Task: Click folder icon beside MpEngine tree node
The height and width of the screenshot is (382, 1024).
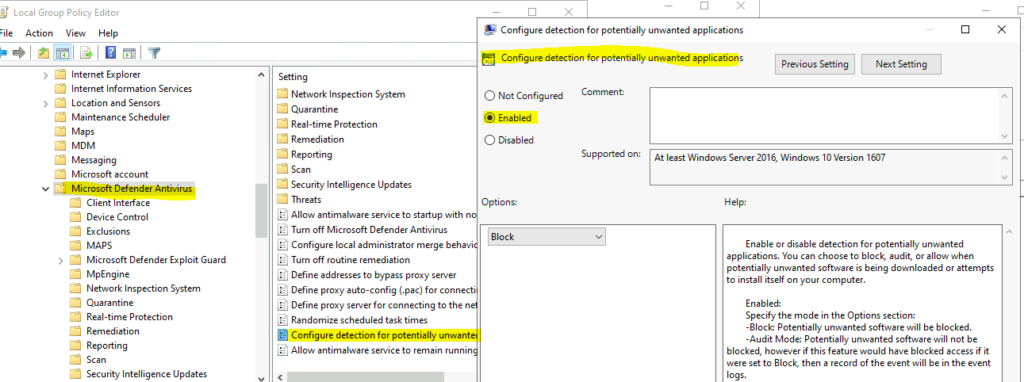Action: point(76,274)
